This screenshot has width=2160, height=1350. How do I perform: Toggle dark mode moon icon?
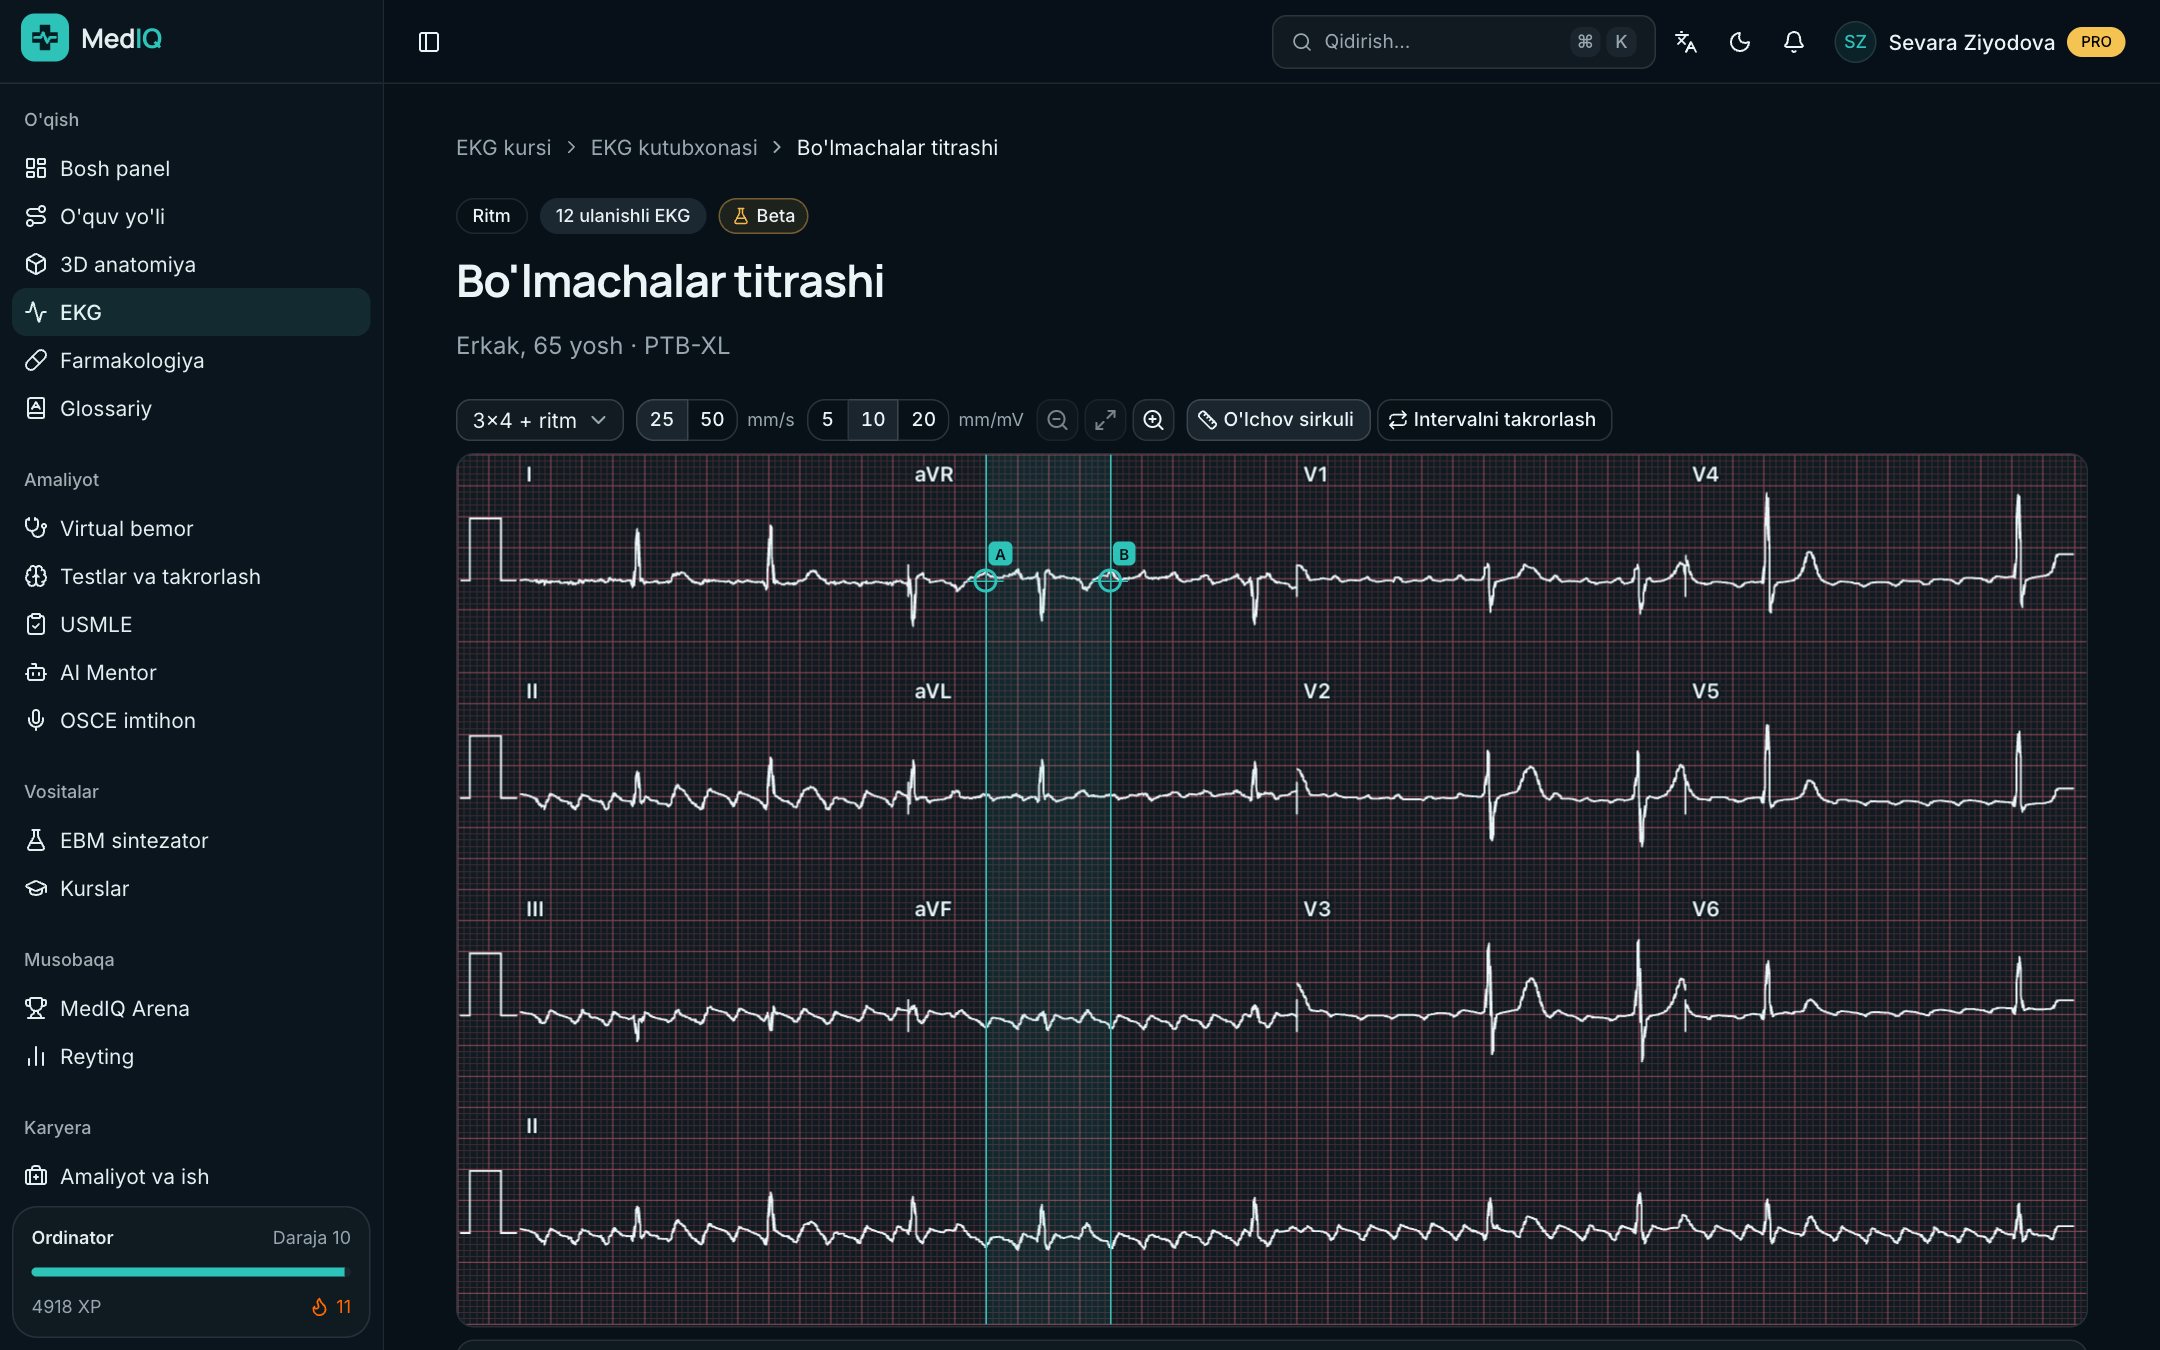pos(1740,42)
